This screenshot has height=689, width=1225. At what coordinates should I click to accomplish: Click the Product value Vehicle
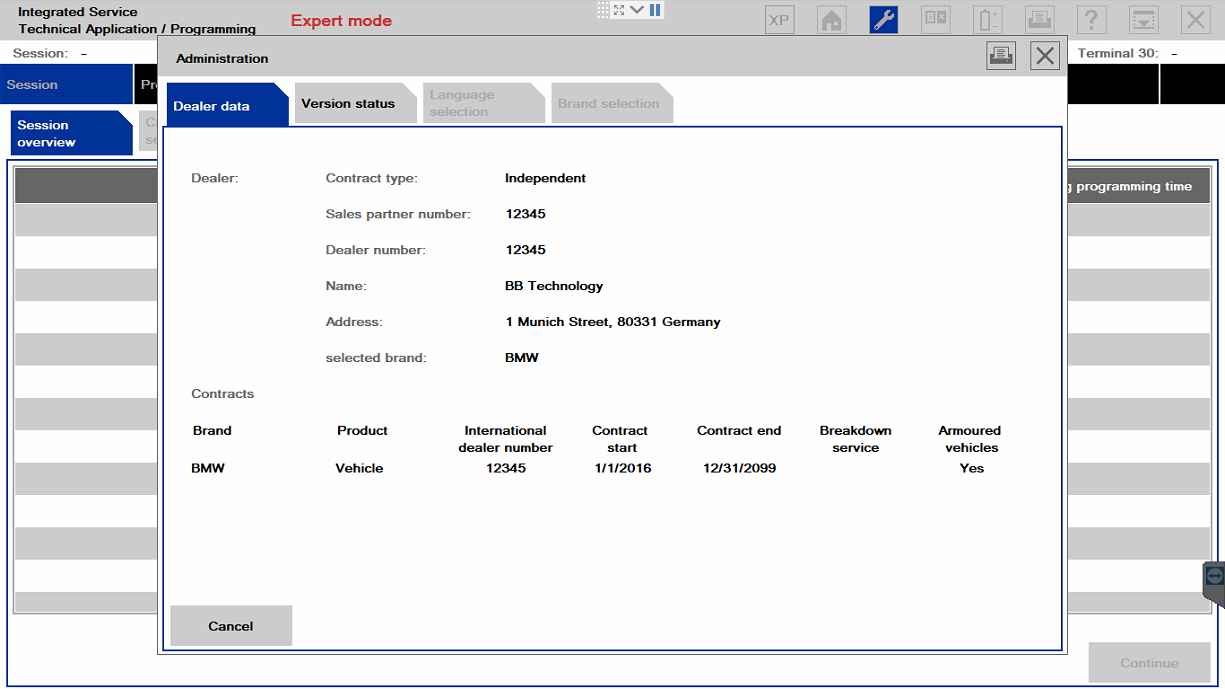pos(359,468)
